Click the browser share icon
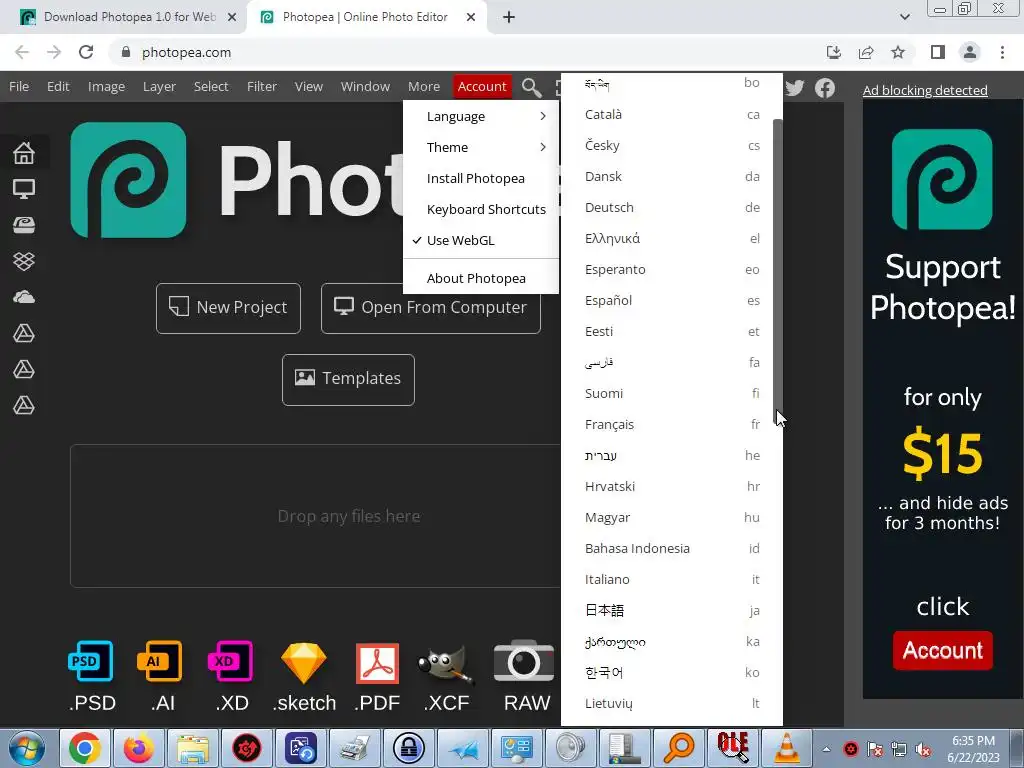 [x=866, y=52]
